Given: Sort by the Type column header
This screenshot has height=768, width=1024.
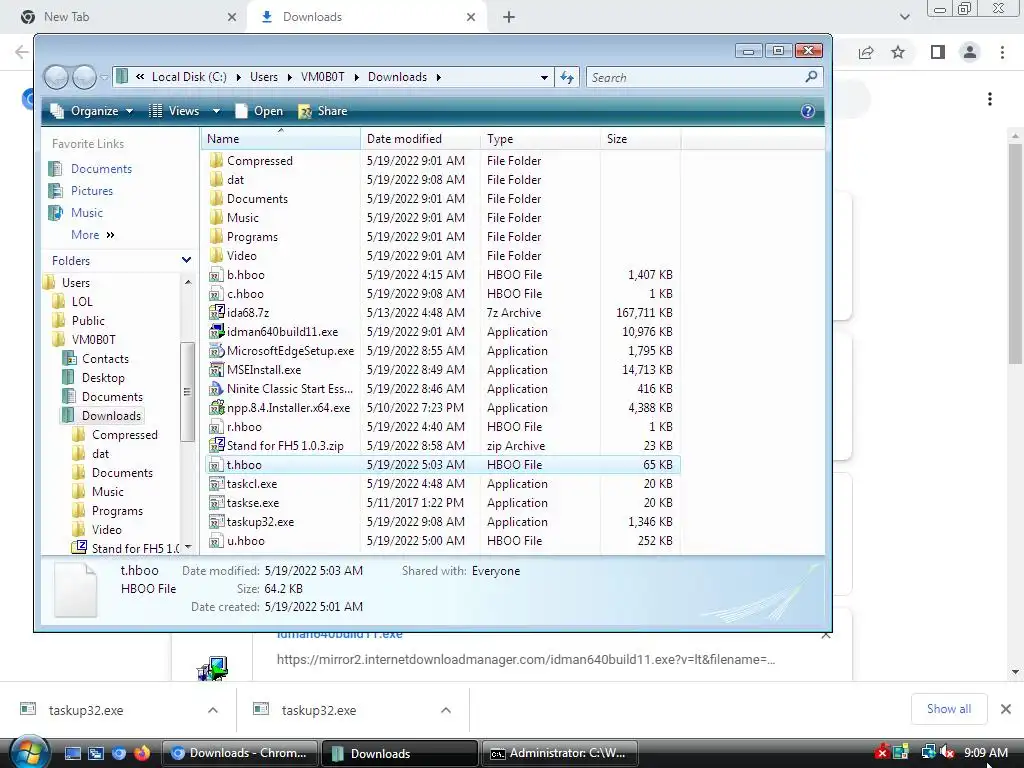Looking at the screenshot, I should [x=540, y=138].
